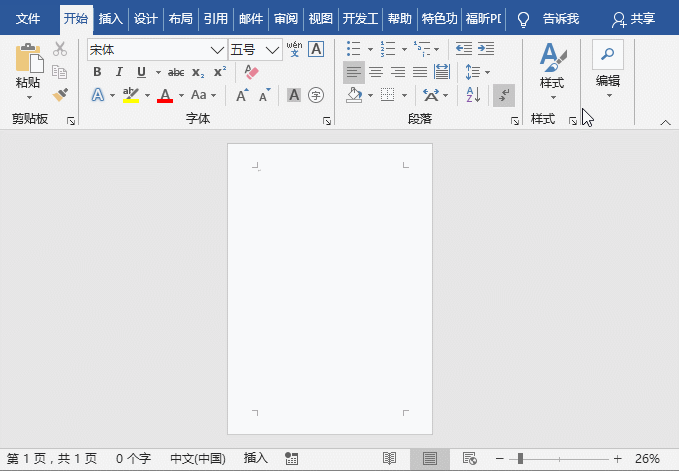Expand the Styles (样式) gallery

pos(553,71)
